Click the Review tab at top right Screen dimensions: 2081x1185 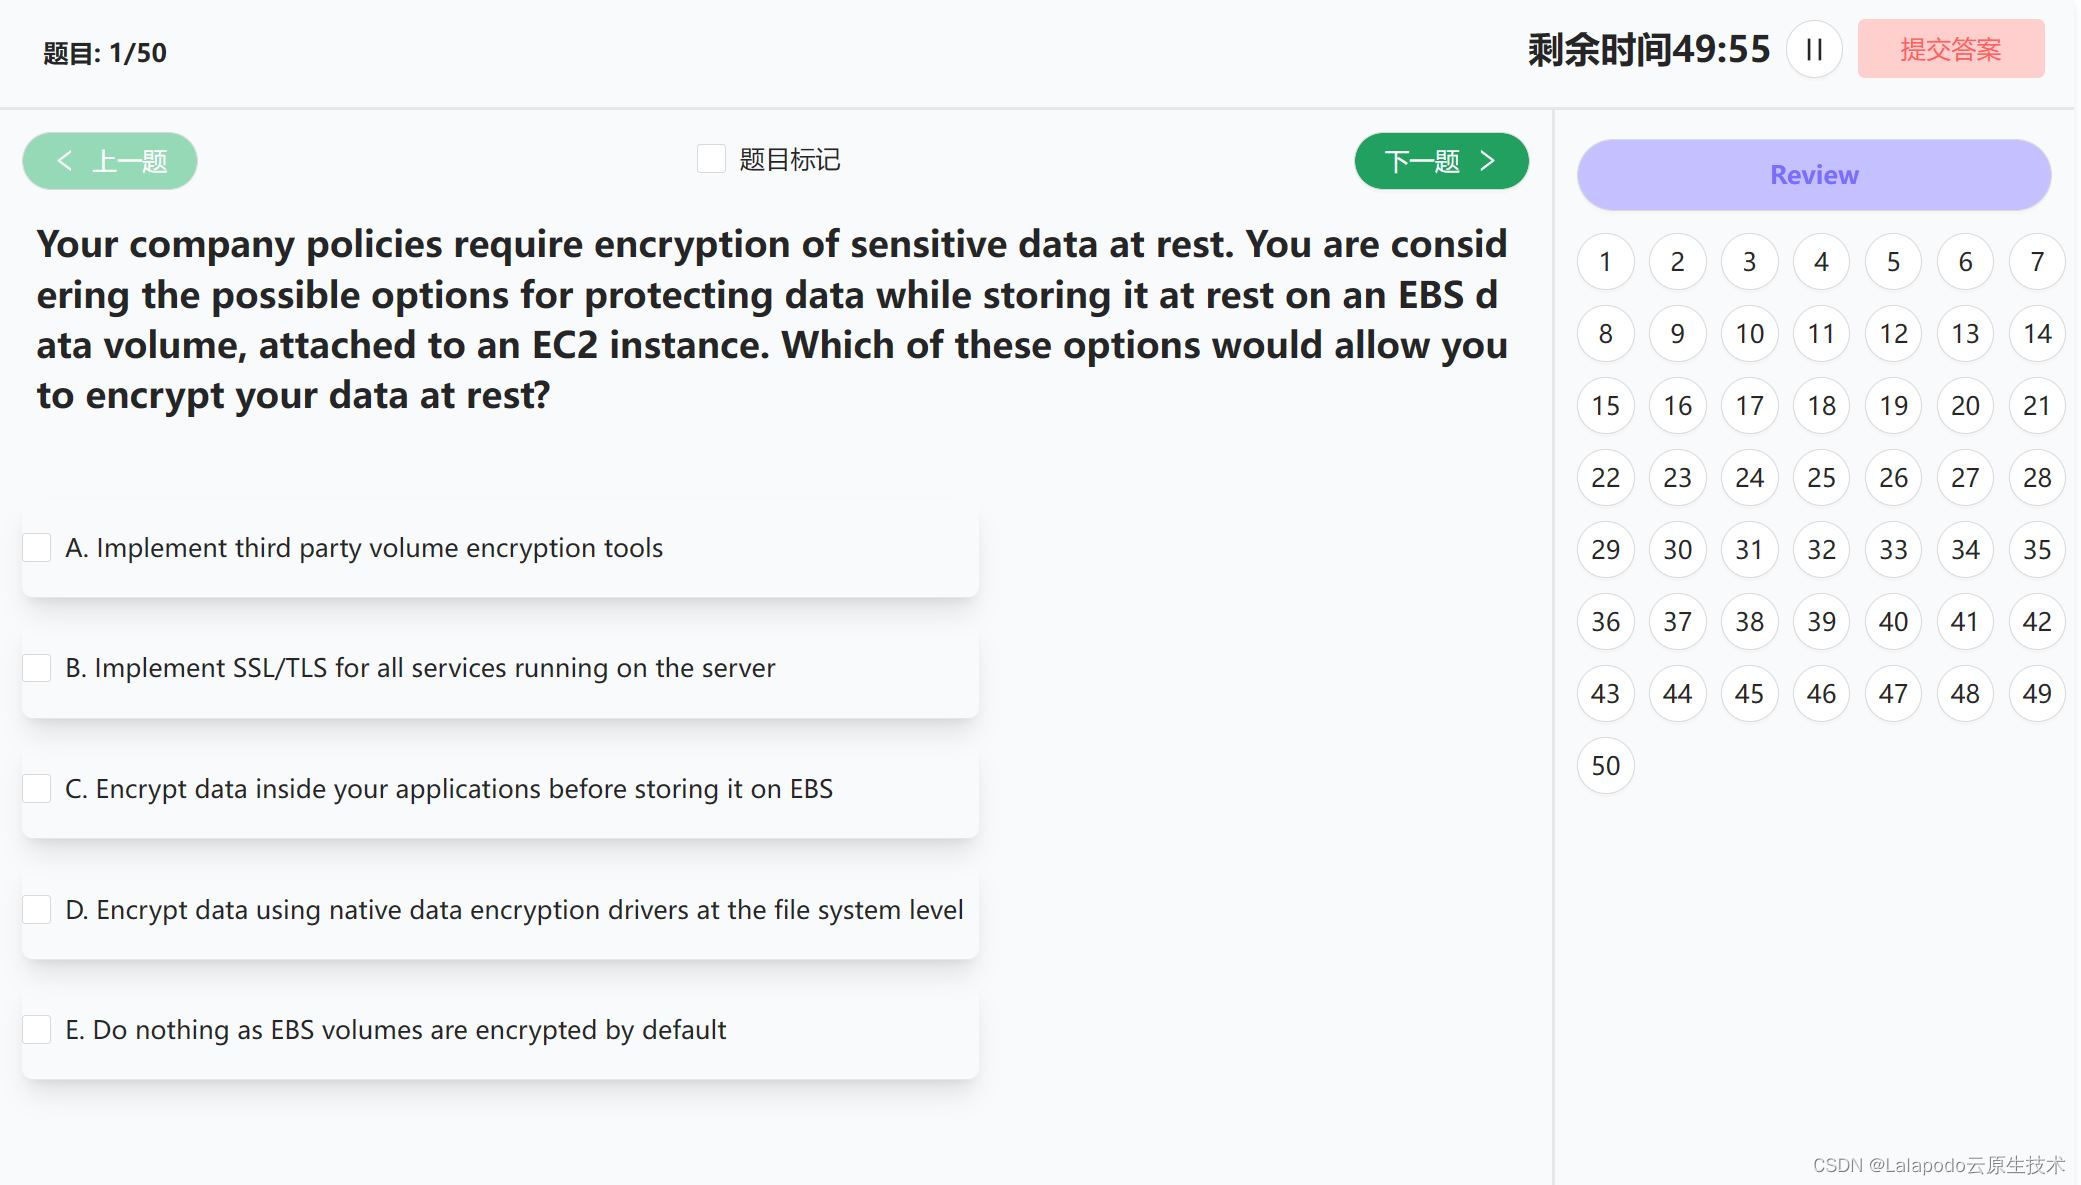pos(1815,173)
